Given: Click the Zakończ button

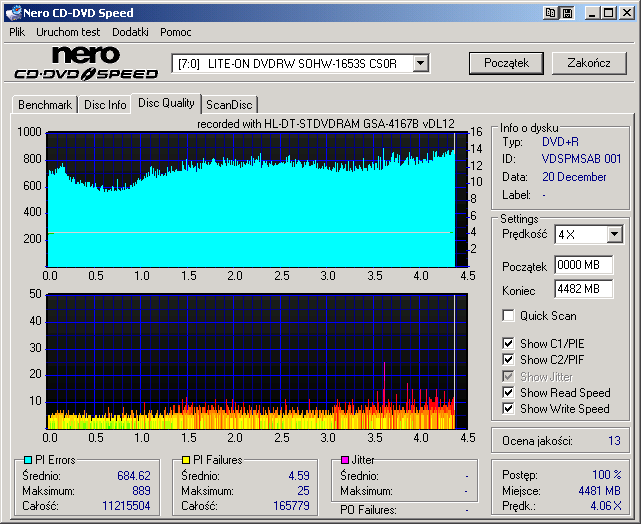Looking at the screenshot, I should click(x=589, y=63).
